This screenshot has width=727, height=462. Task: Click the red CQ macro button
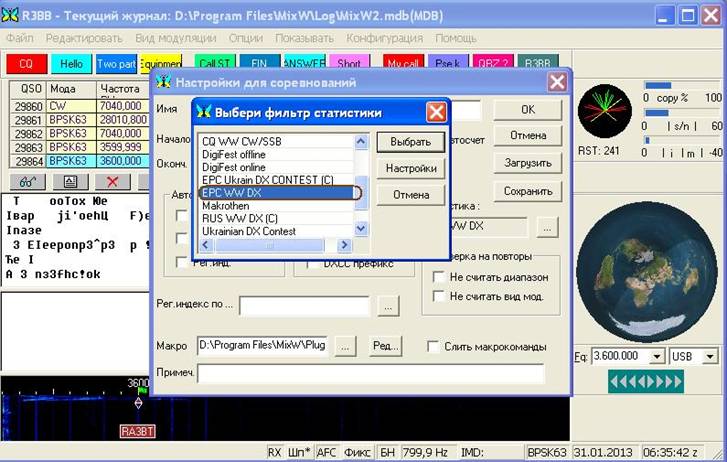coord(26,63)
